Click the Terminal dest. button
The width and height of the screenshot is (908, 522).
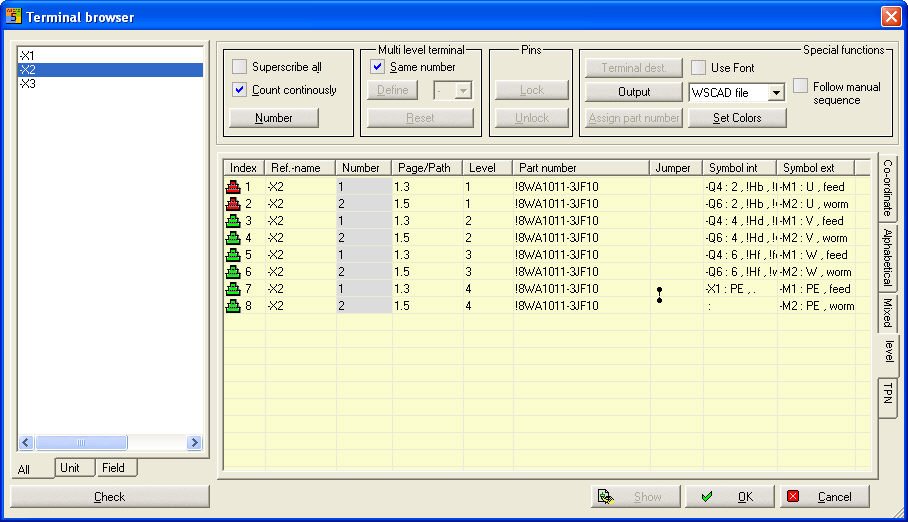click(x=634, y=68)
